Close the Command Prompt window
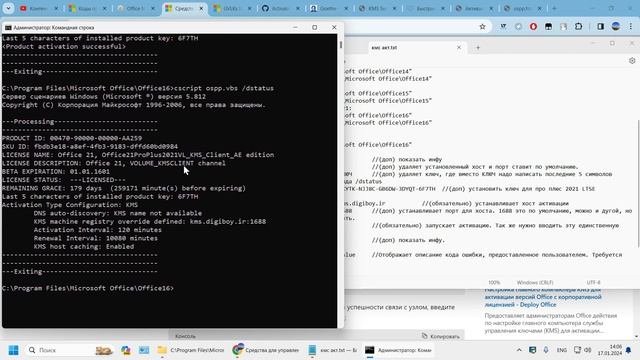The height and width of the screenshot is (360, 640). click(x=334, y=27)
